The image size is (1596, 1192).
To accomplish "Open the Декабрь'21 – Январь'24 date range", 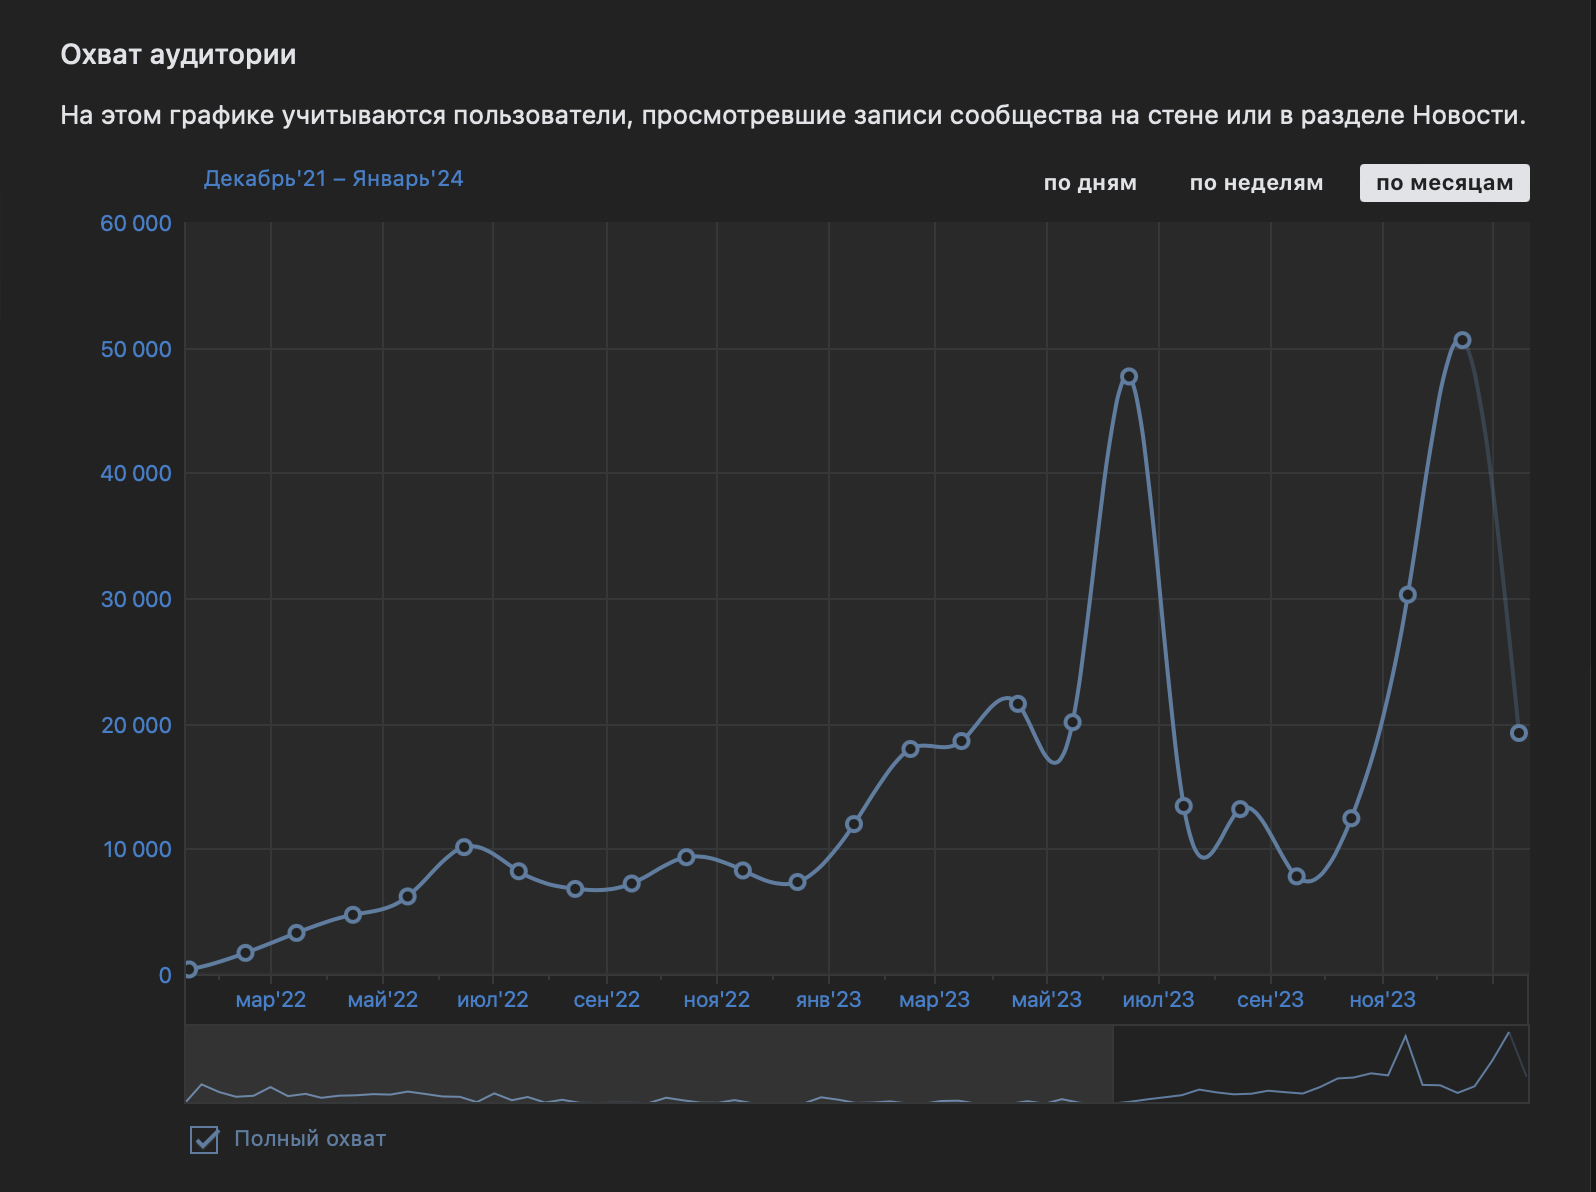I will pyautogui.click(x=333, y=179).
